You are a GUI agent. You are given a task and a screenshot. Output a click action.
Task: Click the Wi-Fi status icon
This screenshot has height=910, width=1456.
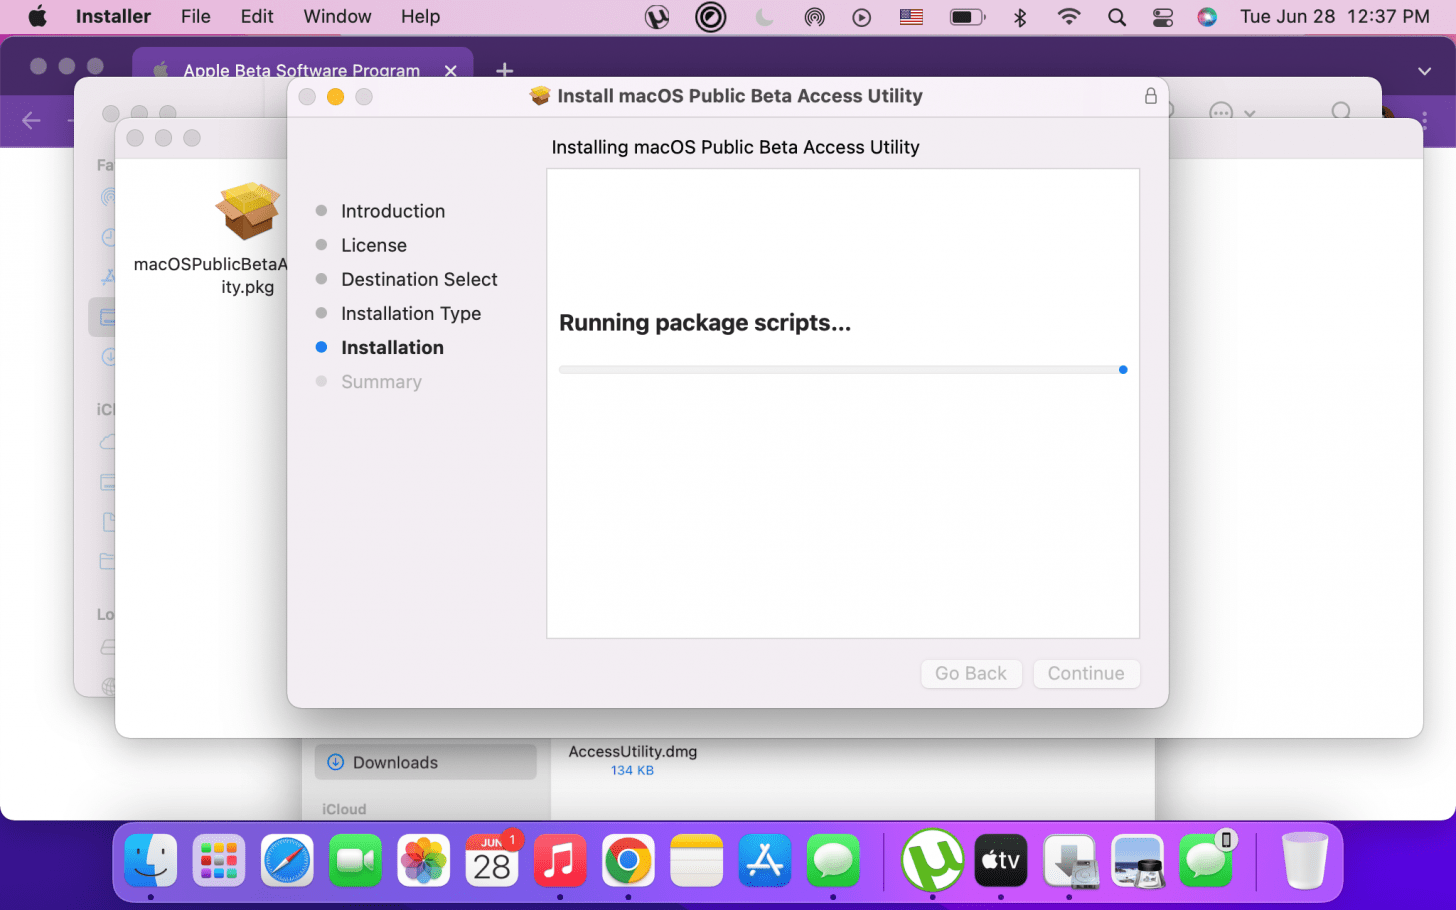click(x=1069, y=17)
